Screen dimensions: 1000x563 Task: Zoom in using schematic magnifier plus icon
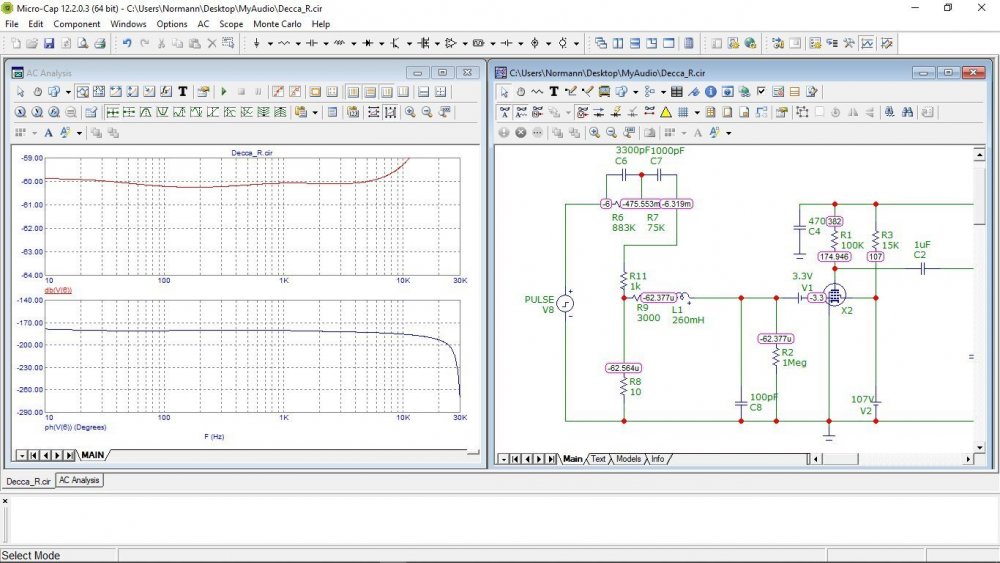pos(595,132)
